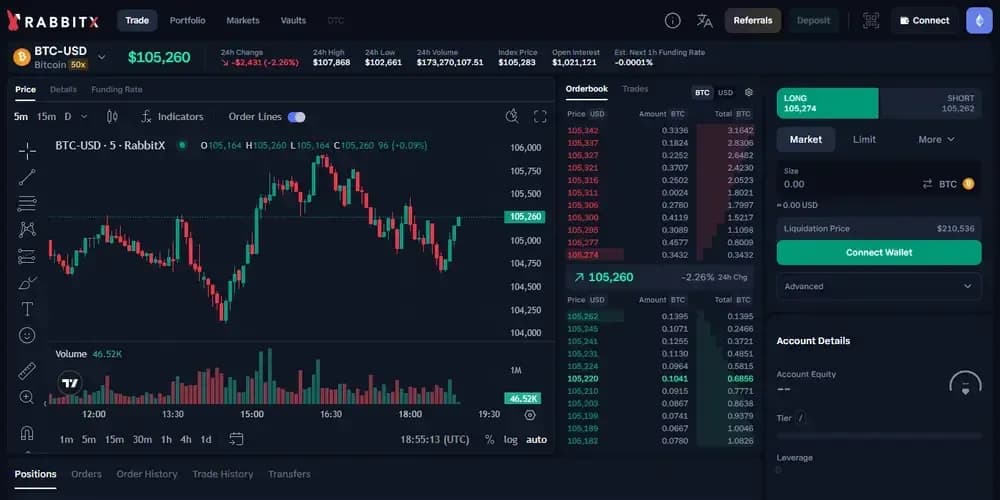Open the Orders tab

click(x=86, y=474)
